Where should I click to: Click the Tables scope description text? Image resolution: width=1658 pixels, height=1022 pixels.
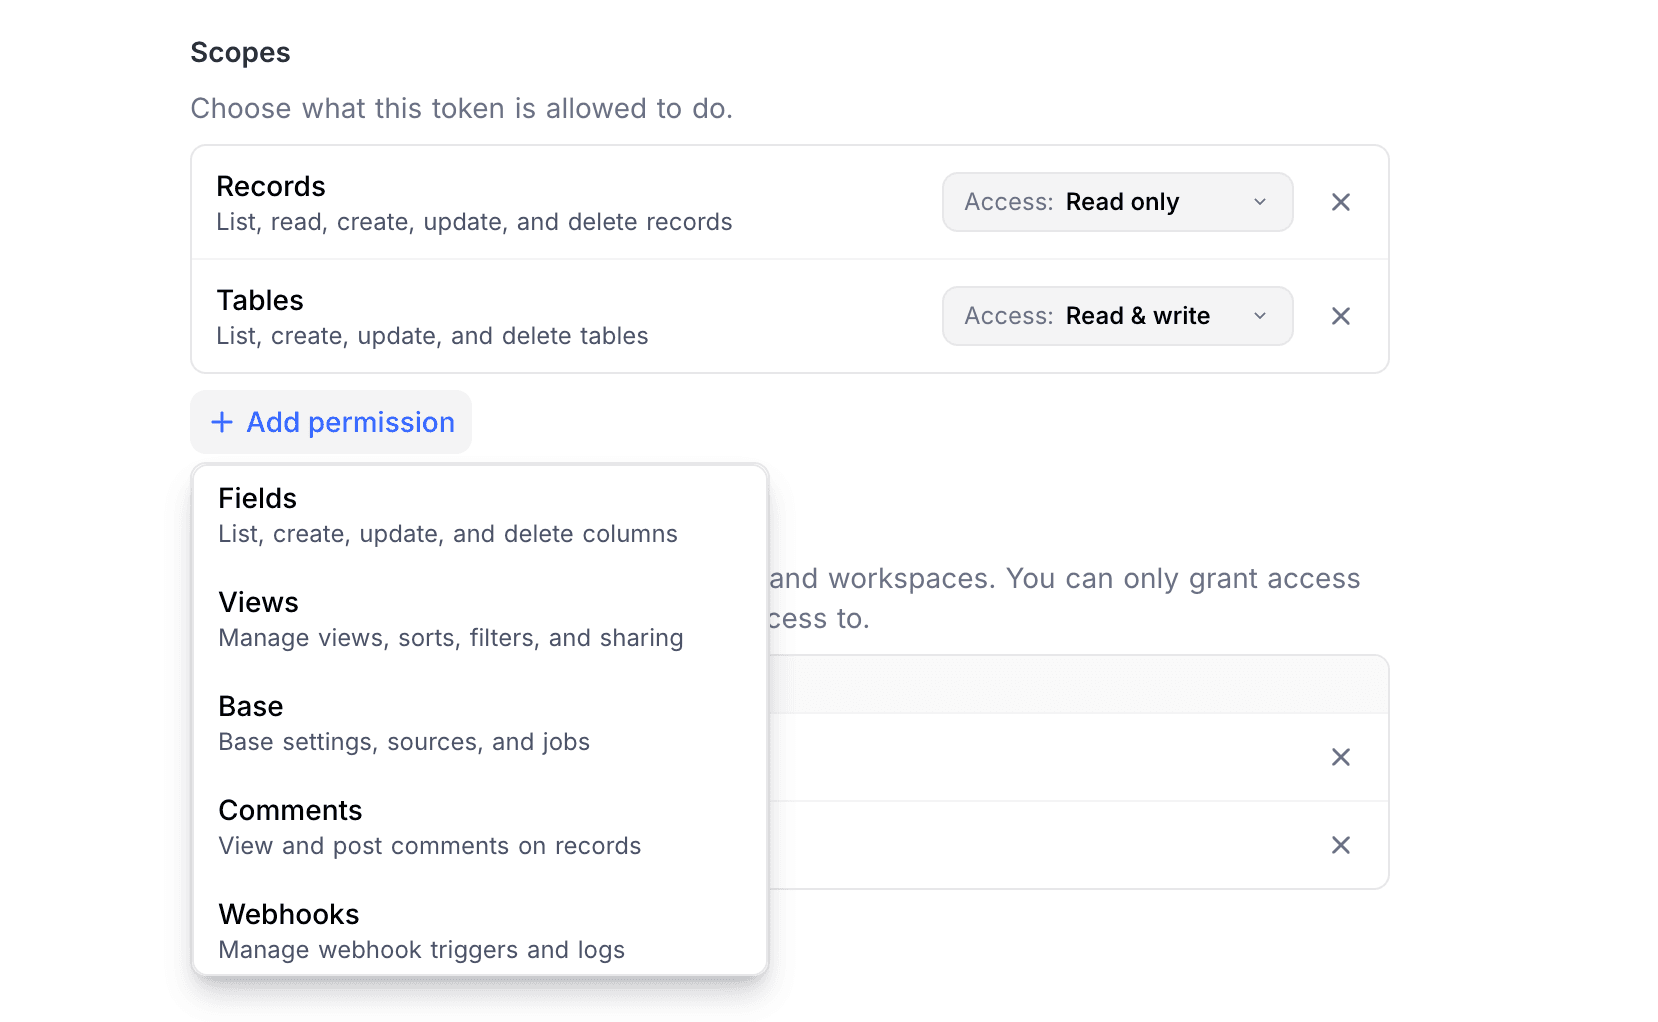pyautogui.click(x=432, y=336)
